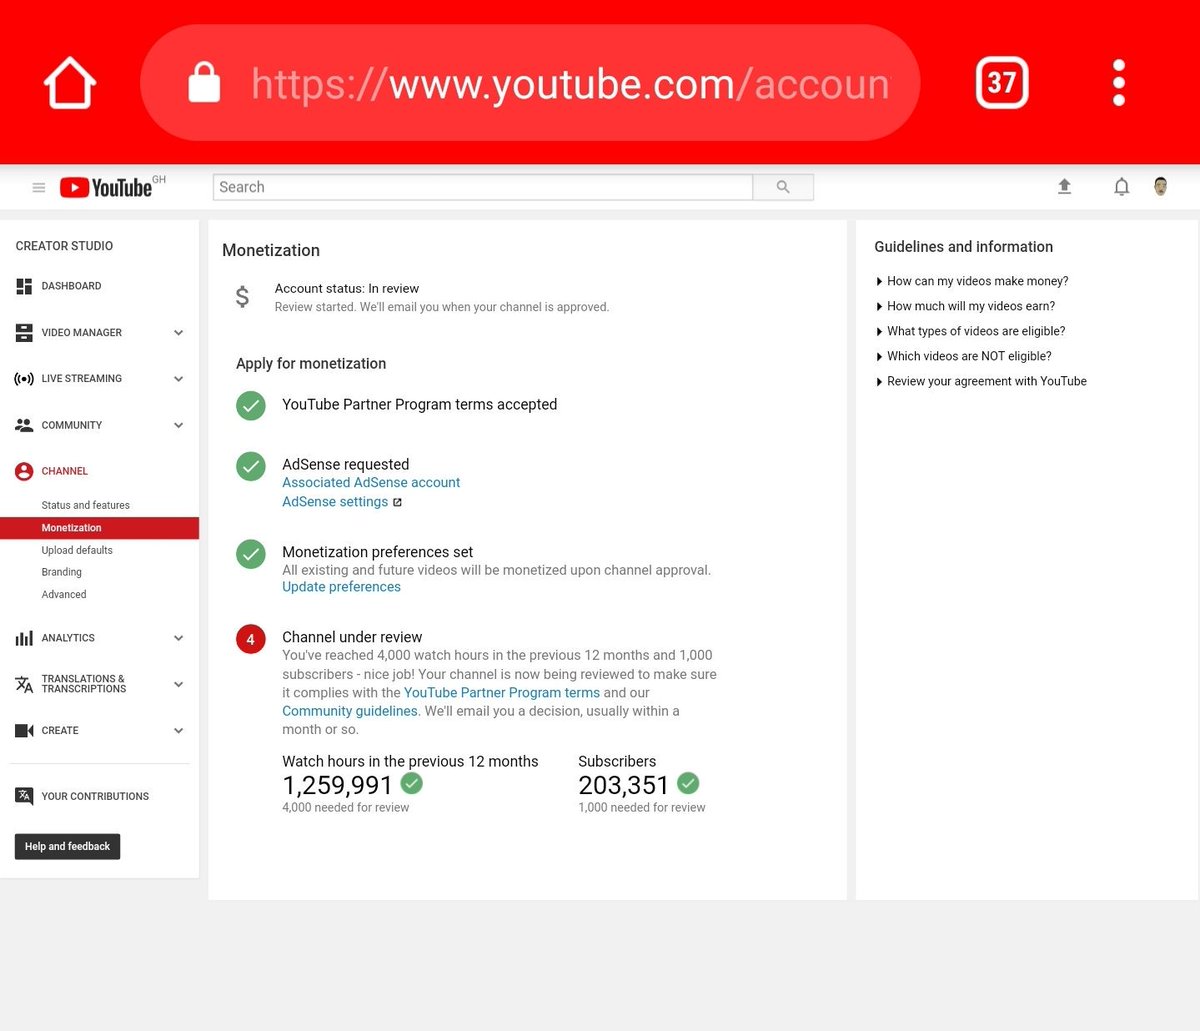
Task: Click the red Channel icon
Action: (x=24, y=471)
